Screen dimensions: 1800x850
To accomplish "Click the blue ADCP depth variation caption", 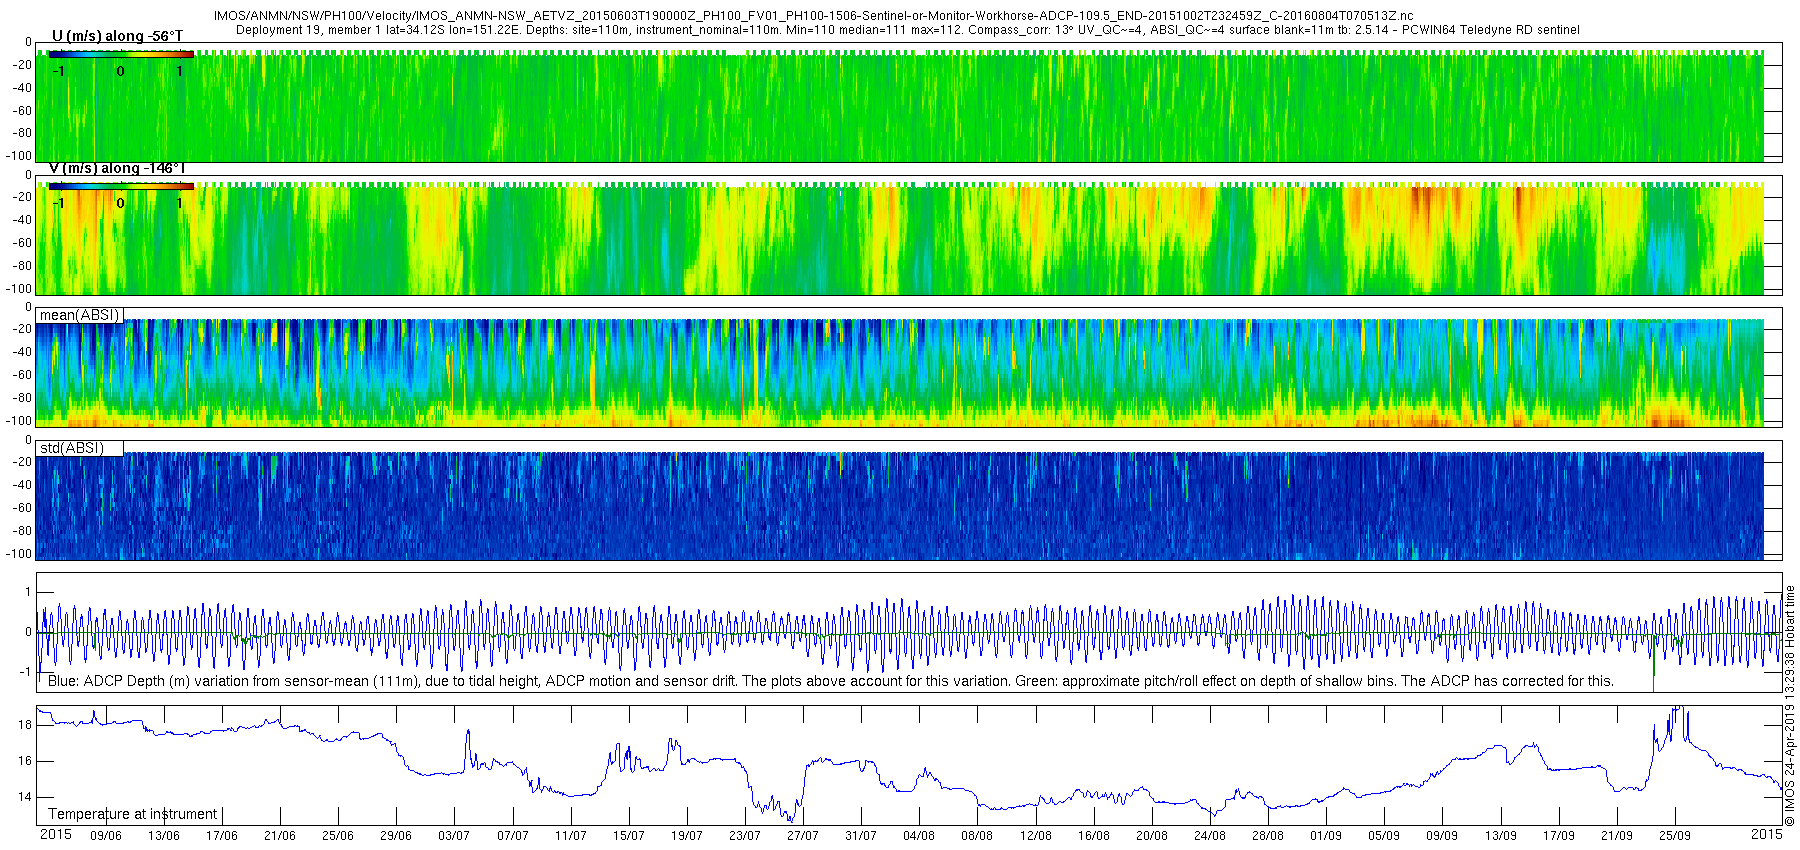I will pos(831,681).
